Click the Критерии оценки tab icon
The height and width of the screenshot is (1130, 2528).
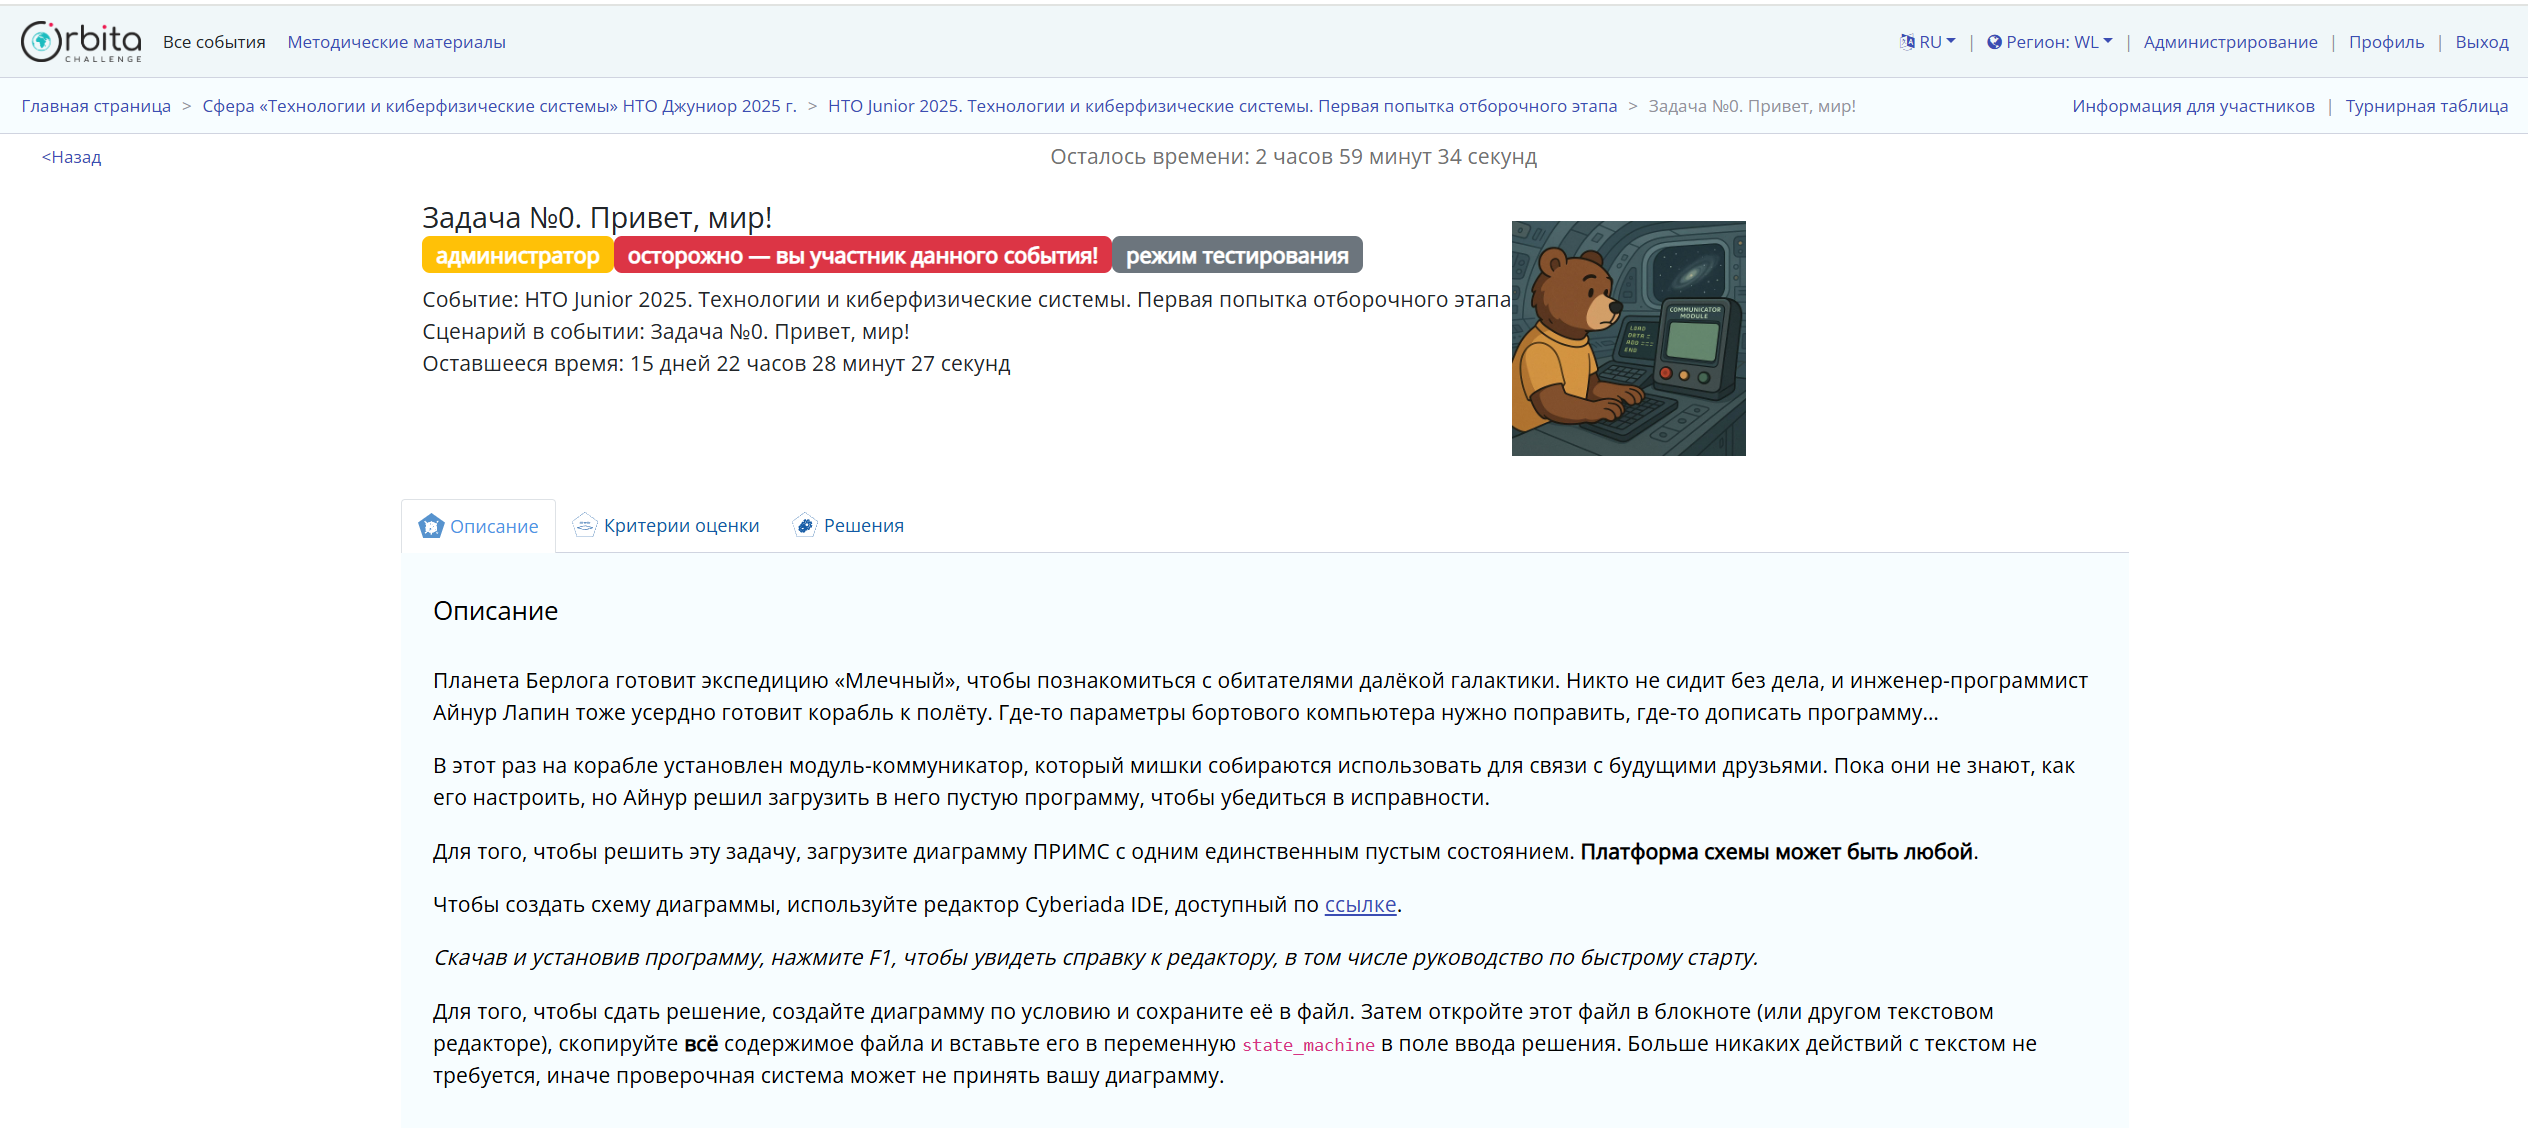click(x=585, y=525)
